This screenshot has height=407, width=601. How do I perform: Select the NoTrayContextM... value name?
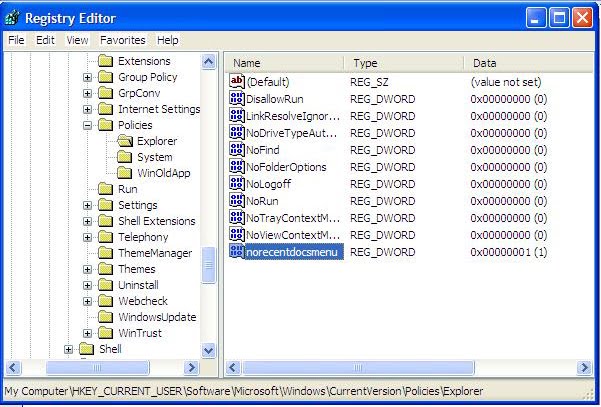pos(293,218)
